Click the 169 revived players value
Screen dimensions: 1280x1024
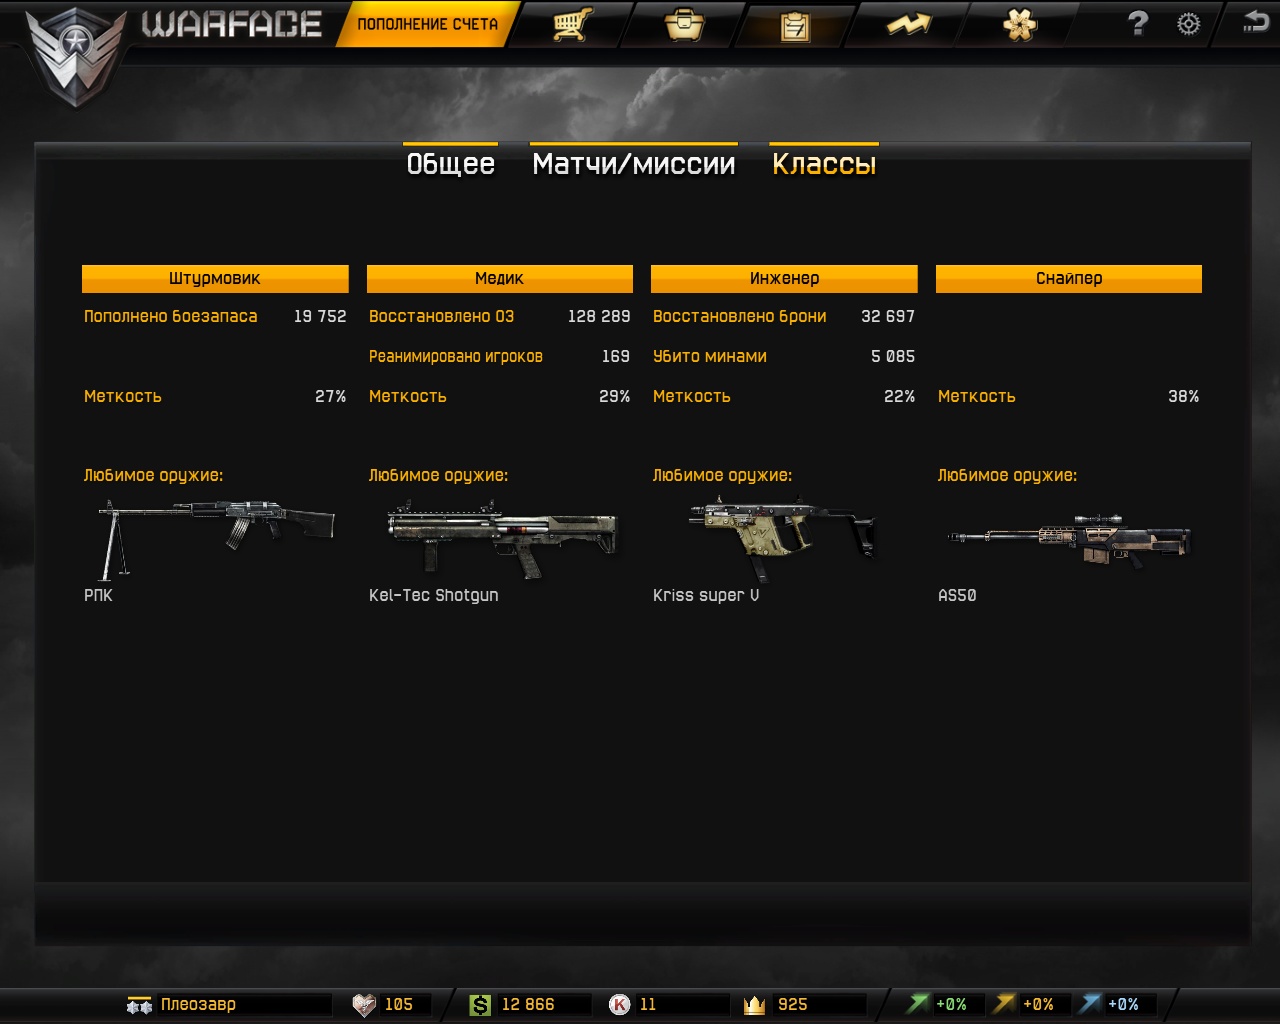pos(616,356)
